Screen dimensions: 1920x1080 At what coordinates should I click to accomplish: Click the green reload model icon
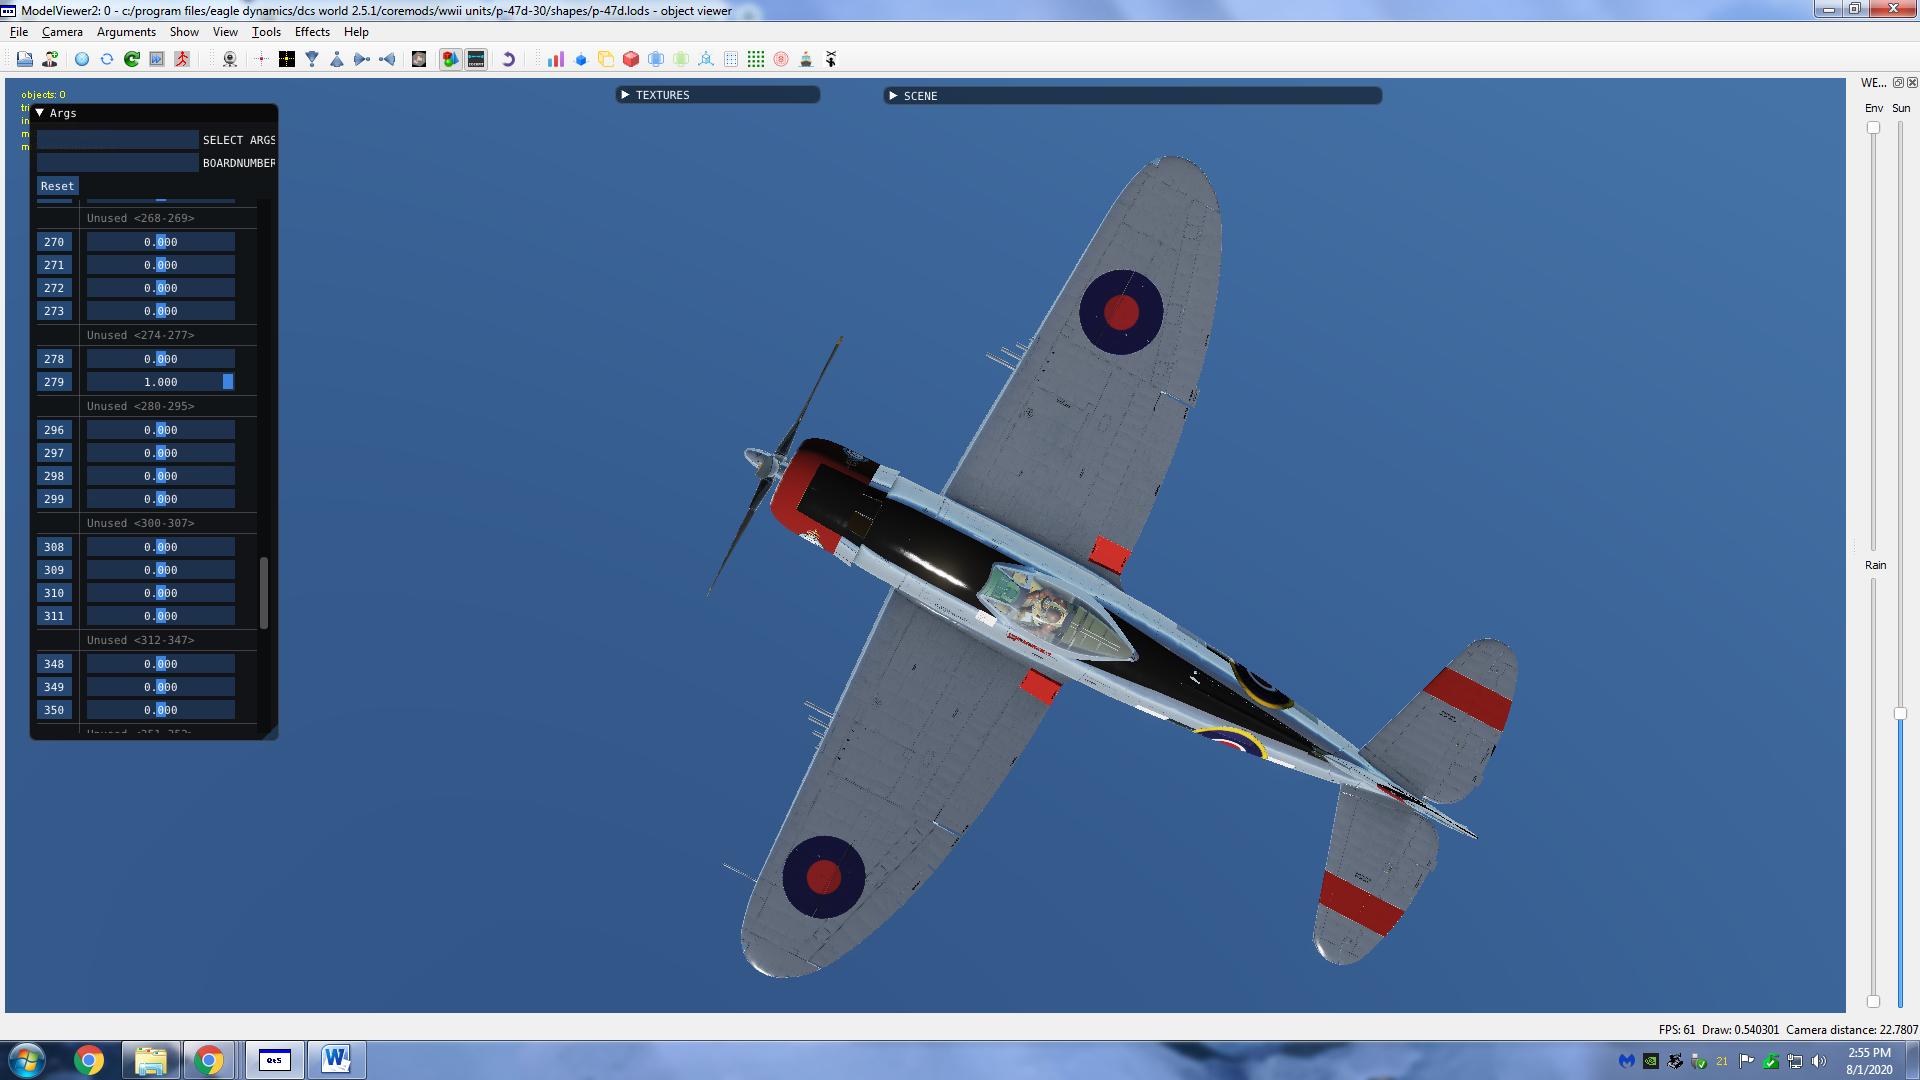[x=131, y=59]
